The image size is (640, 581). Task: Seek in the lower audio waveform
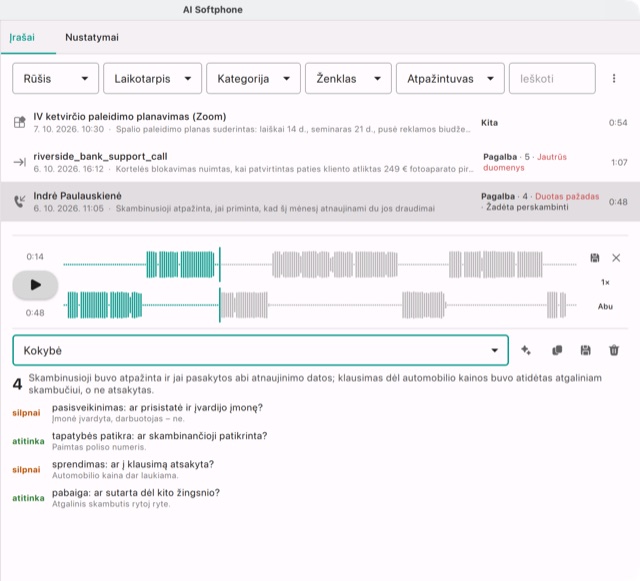tap(320, 305)
